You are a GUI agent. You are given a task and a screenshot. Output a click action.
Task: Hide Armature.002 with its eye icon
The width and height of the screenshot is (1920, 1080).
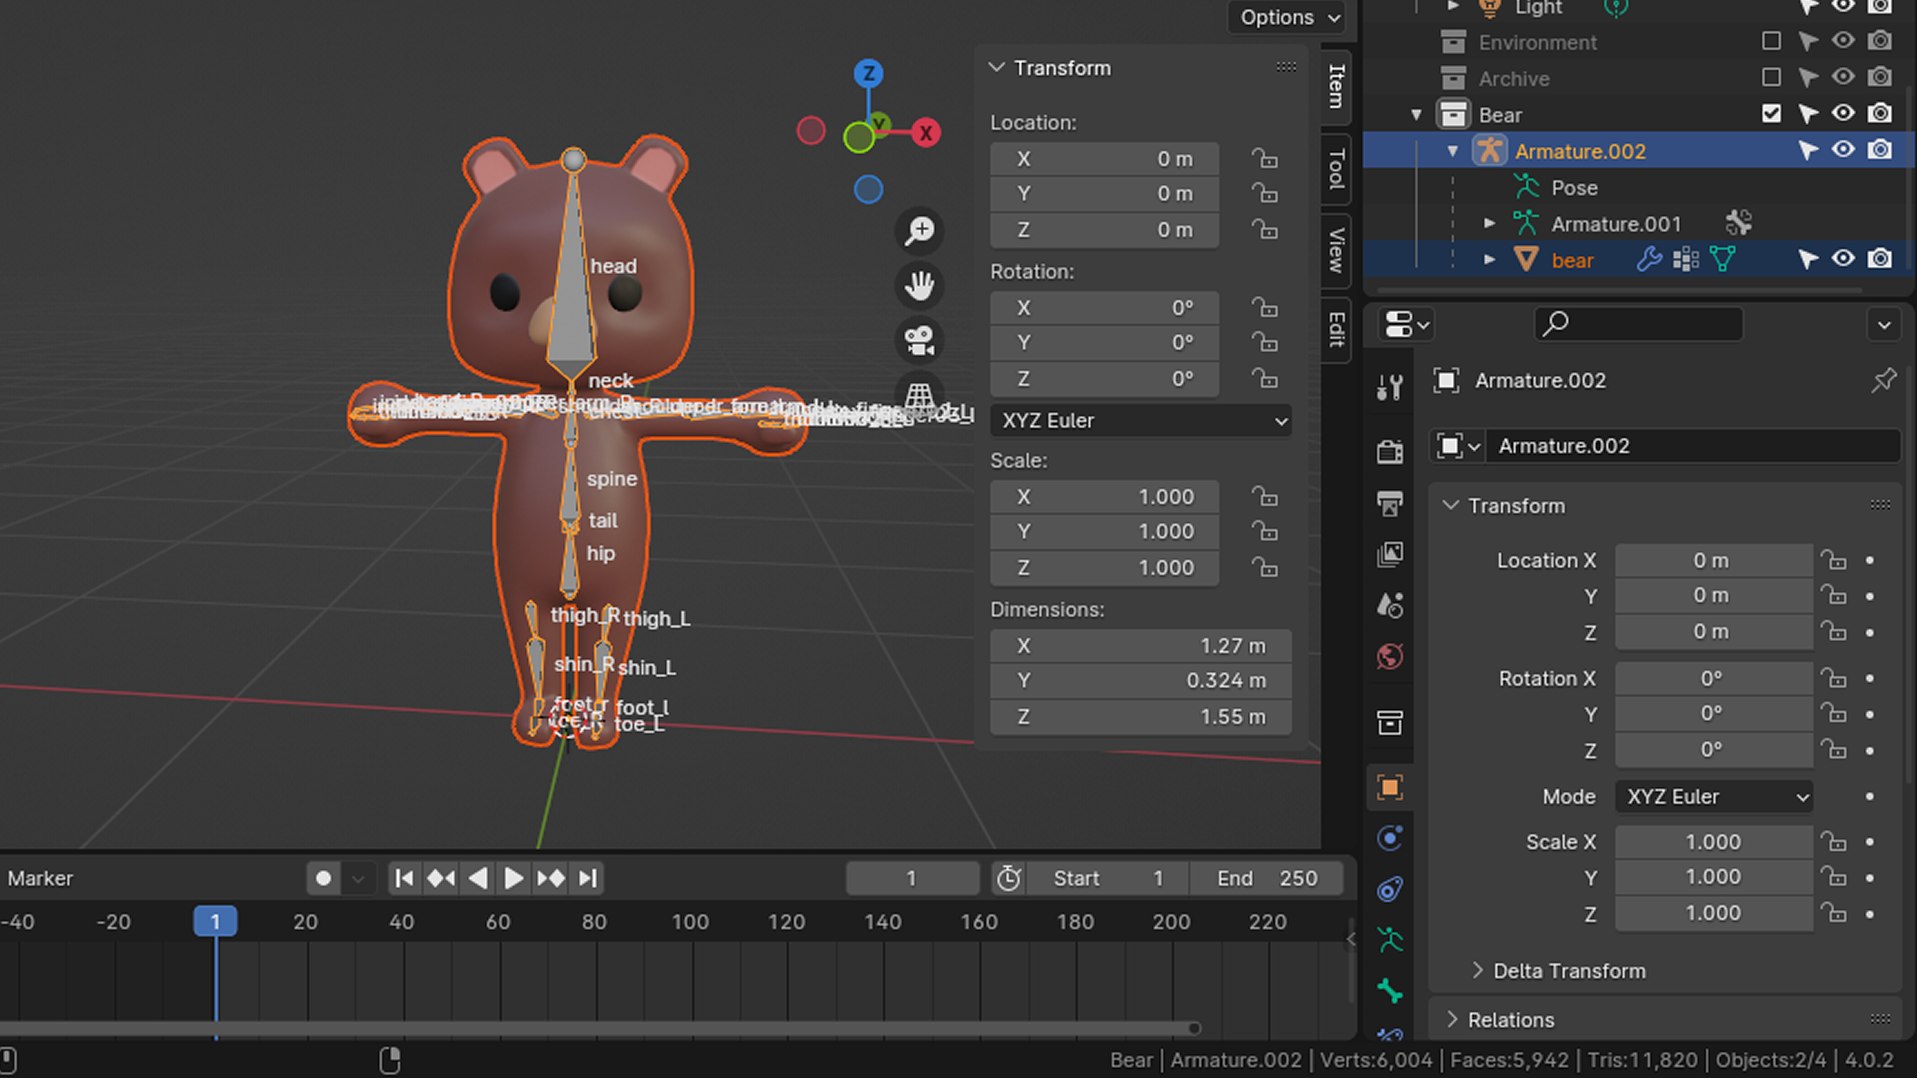(1843, 150)
